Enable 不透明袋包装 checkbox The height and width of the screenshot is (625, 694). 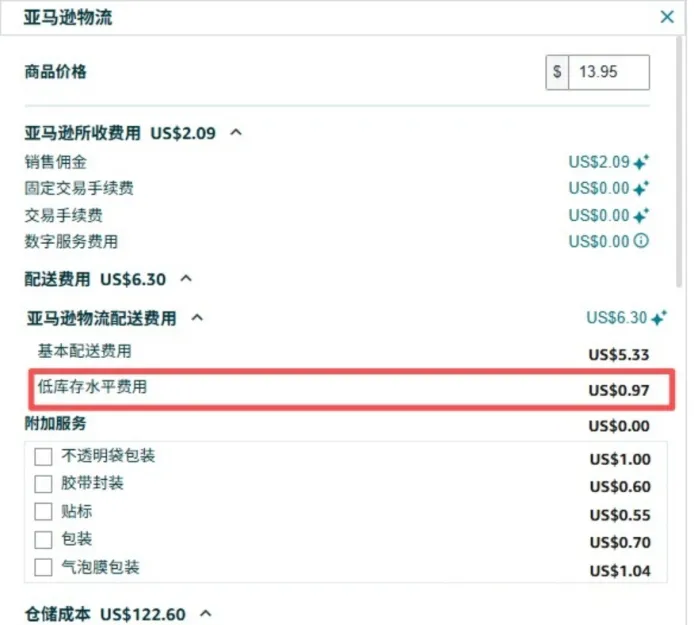[43, 457]
